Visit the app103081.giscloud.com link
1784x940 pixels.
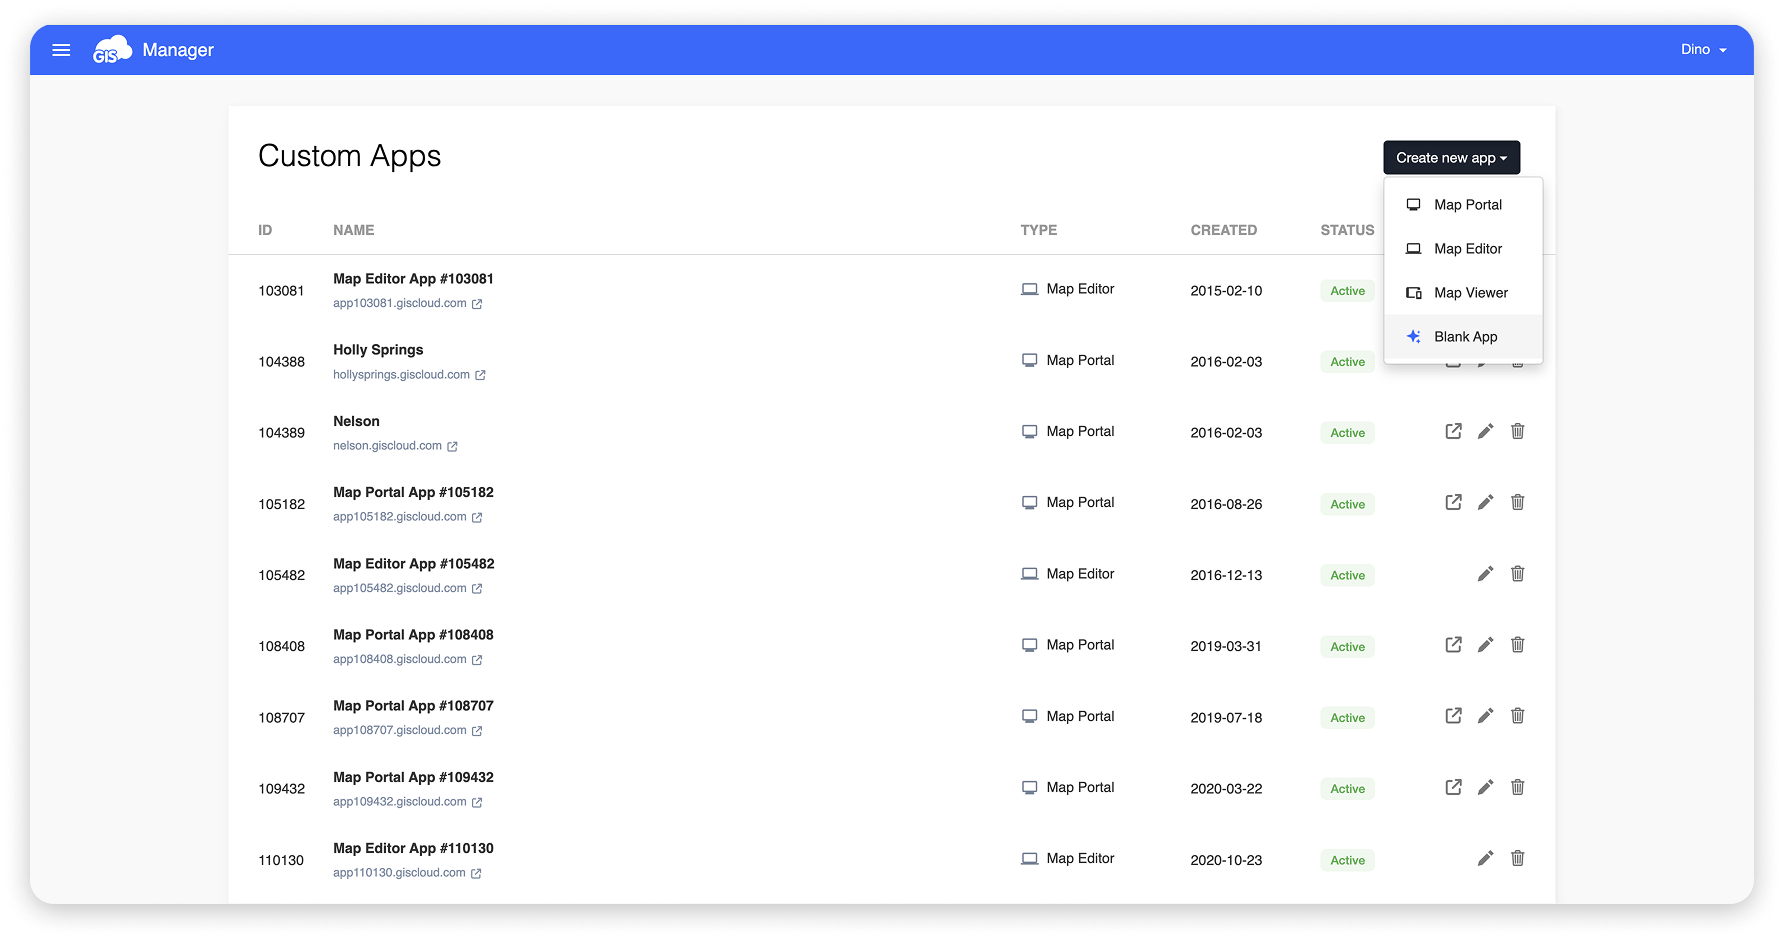pos(408,303)
